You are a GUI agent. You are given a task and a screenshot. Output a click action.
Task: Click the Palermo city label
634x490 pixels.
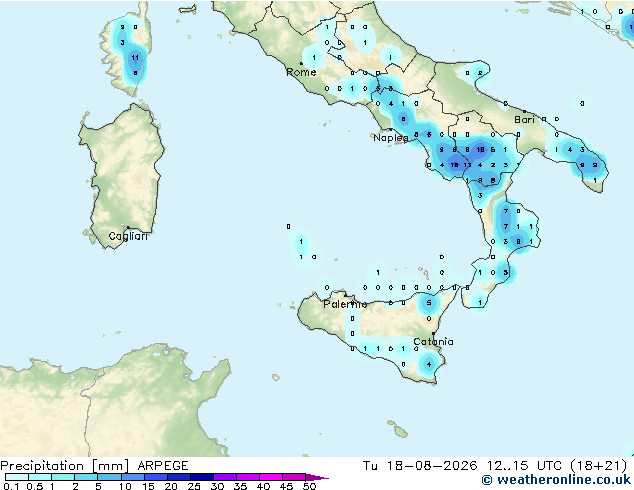click(345, 304)
